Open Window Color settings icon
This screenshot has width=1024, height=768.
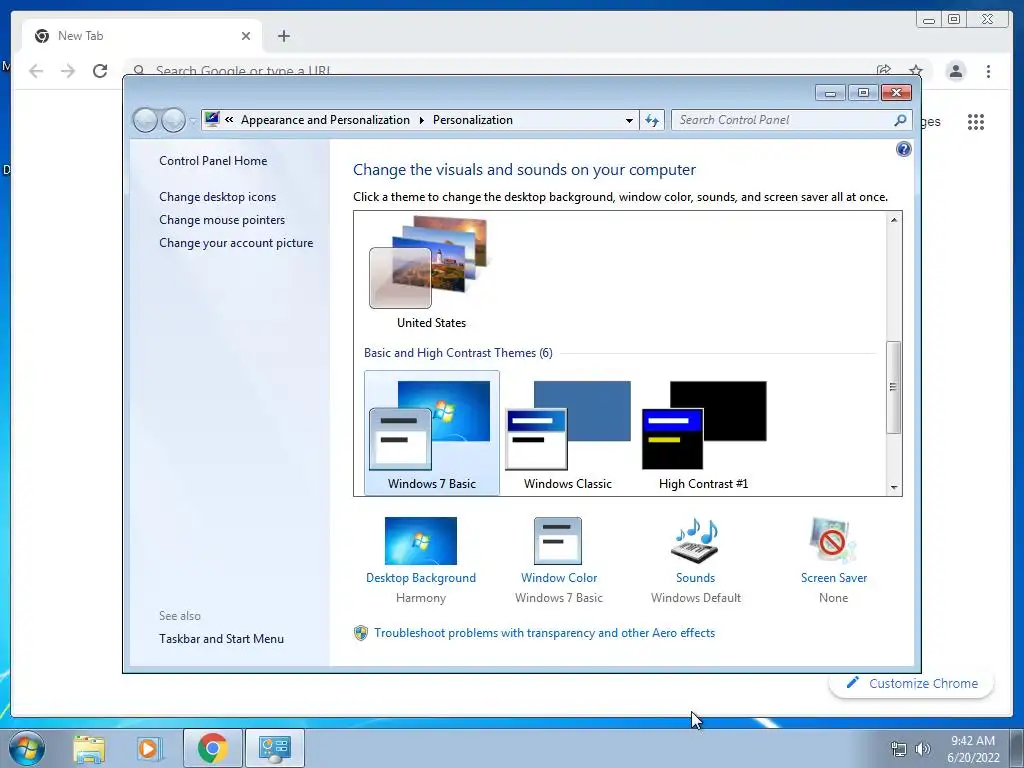point(558,541)
